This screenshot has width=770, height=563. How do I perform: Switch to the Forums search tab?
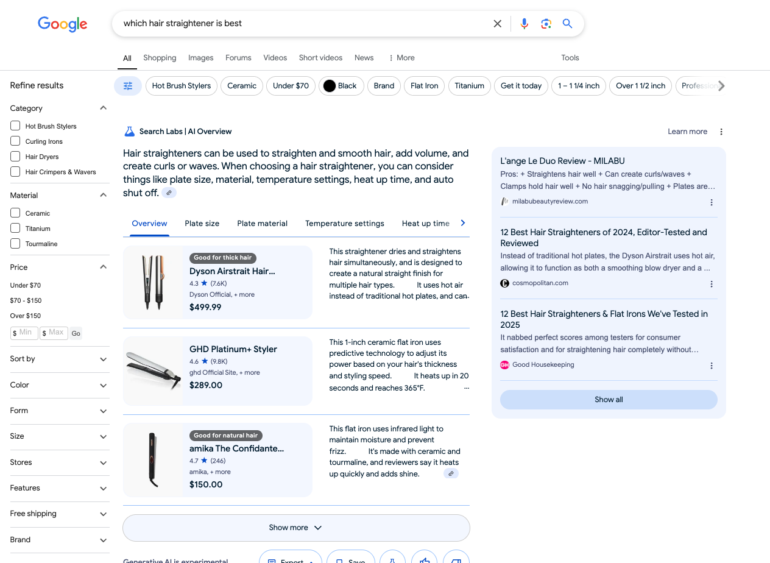(x=238, y=57)
